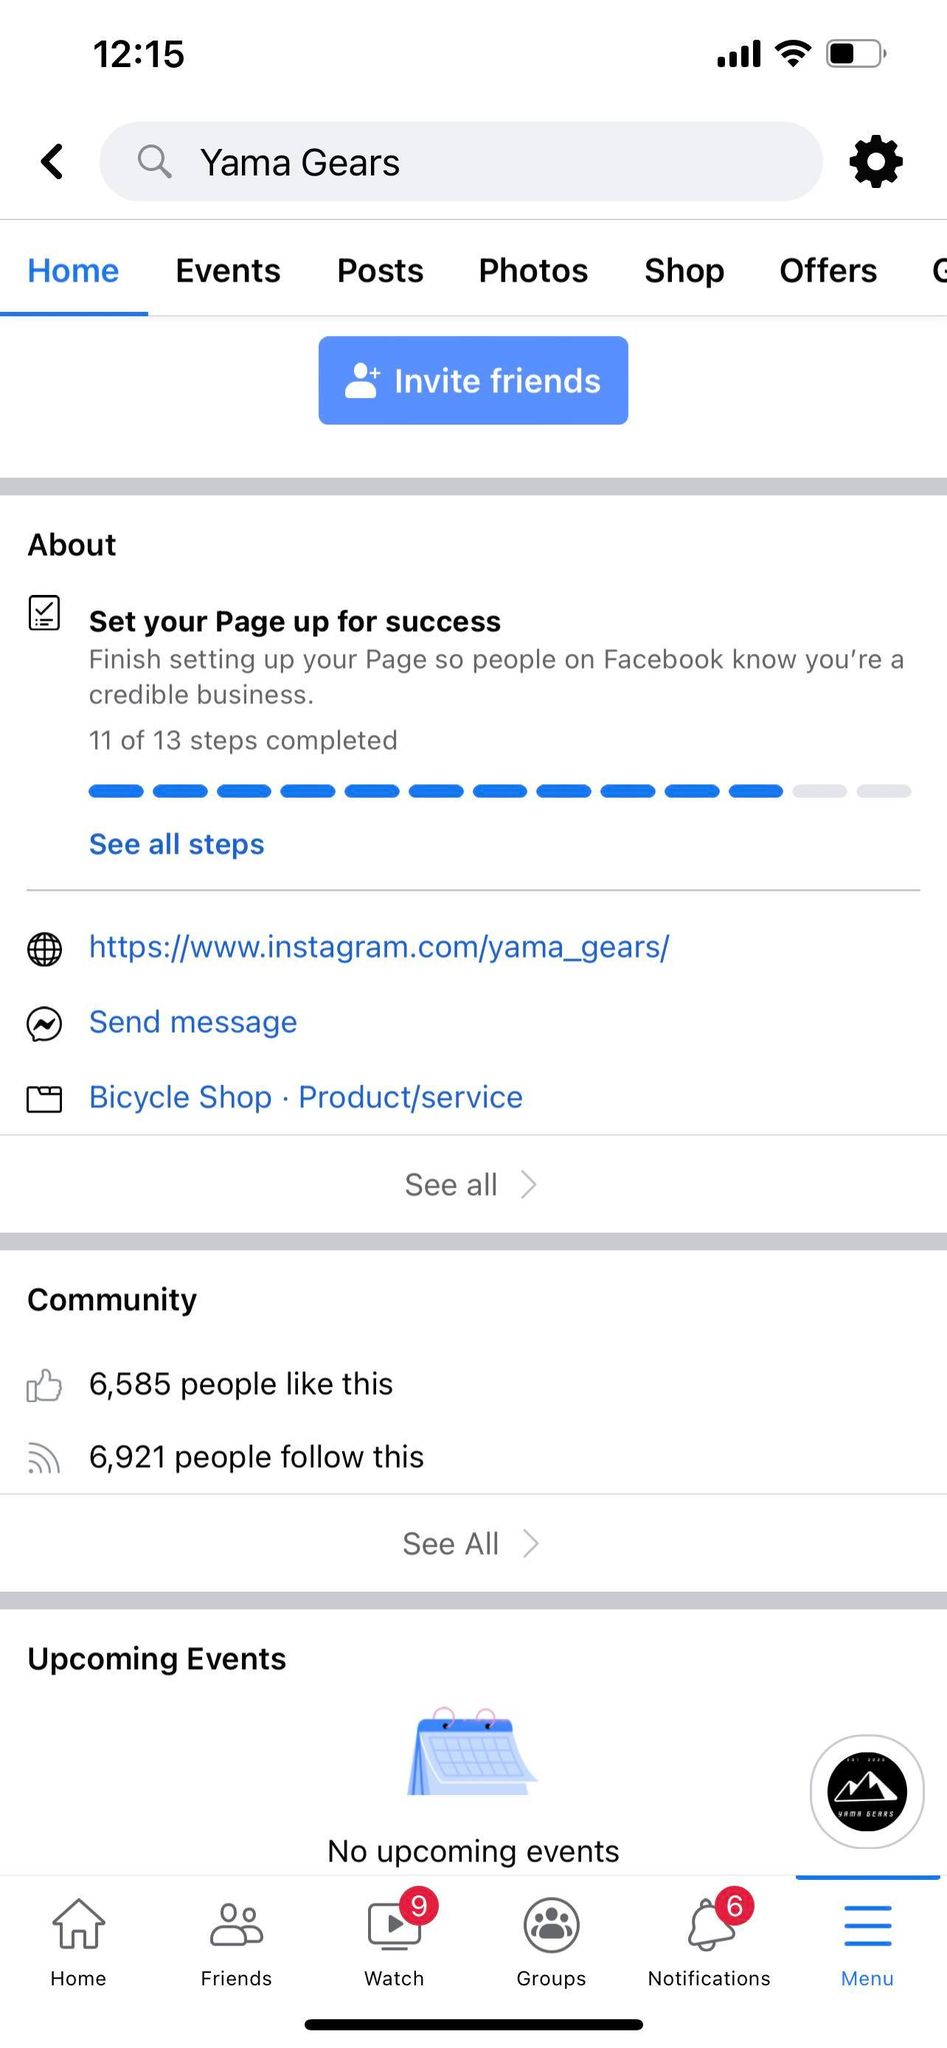
Task: Tap the Messenger icon beside Send message
Action: coord(44,1023)
